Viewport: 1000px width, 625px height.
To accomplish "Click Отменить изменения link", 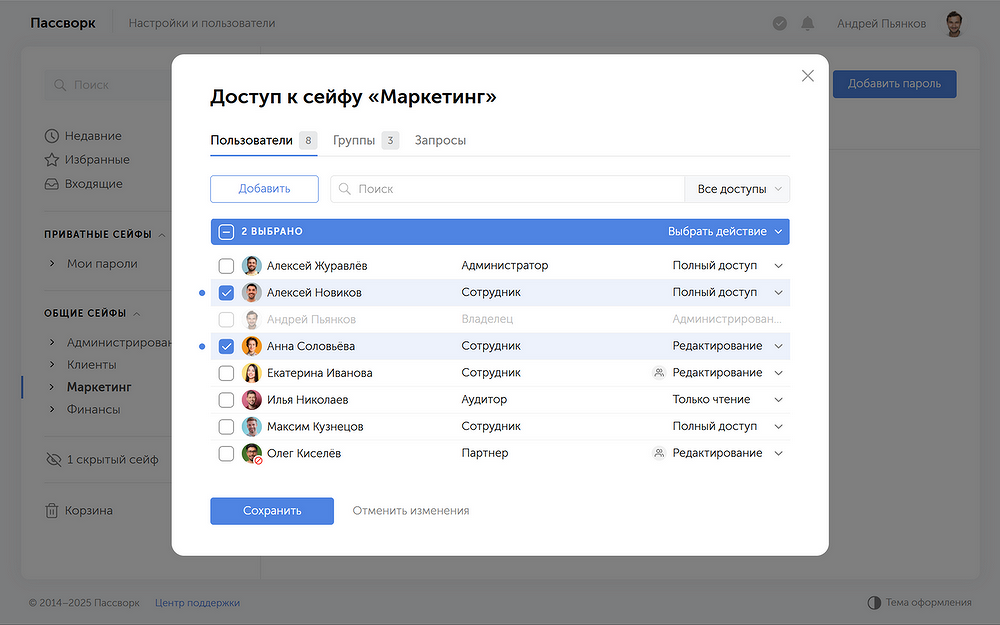I will pos(411,511).
